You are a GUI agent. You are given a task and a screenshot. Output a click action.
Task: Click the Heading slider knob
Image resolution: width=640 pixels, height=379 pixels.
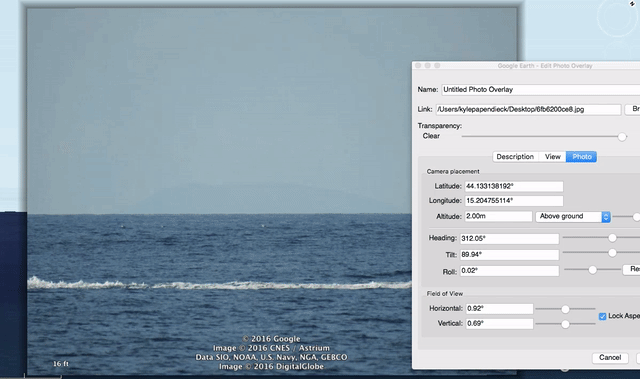tap(612, 238)
